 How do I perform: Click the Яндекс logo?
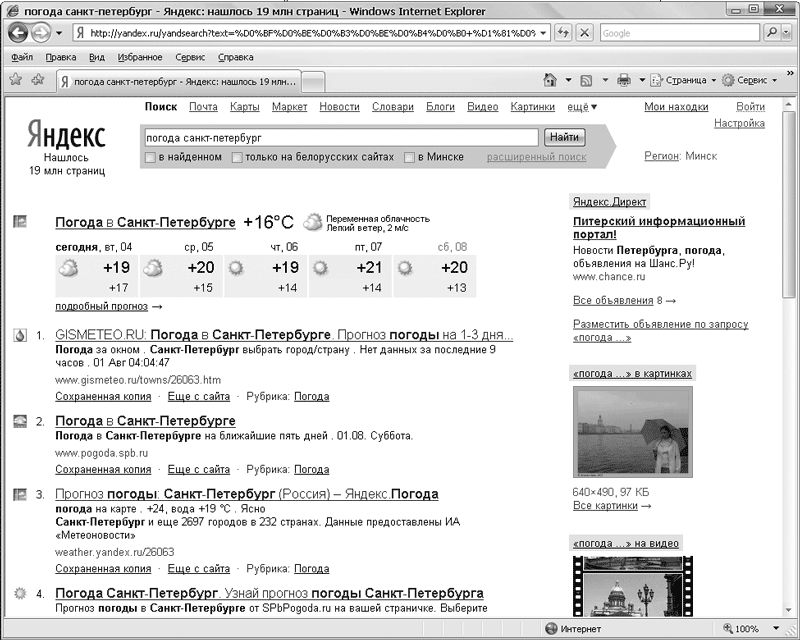tap(66, 135)
